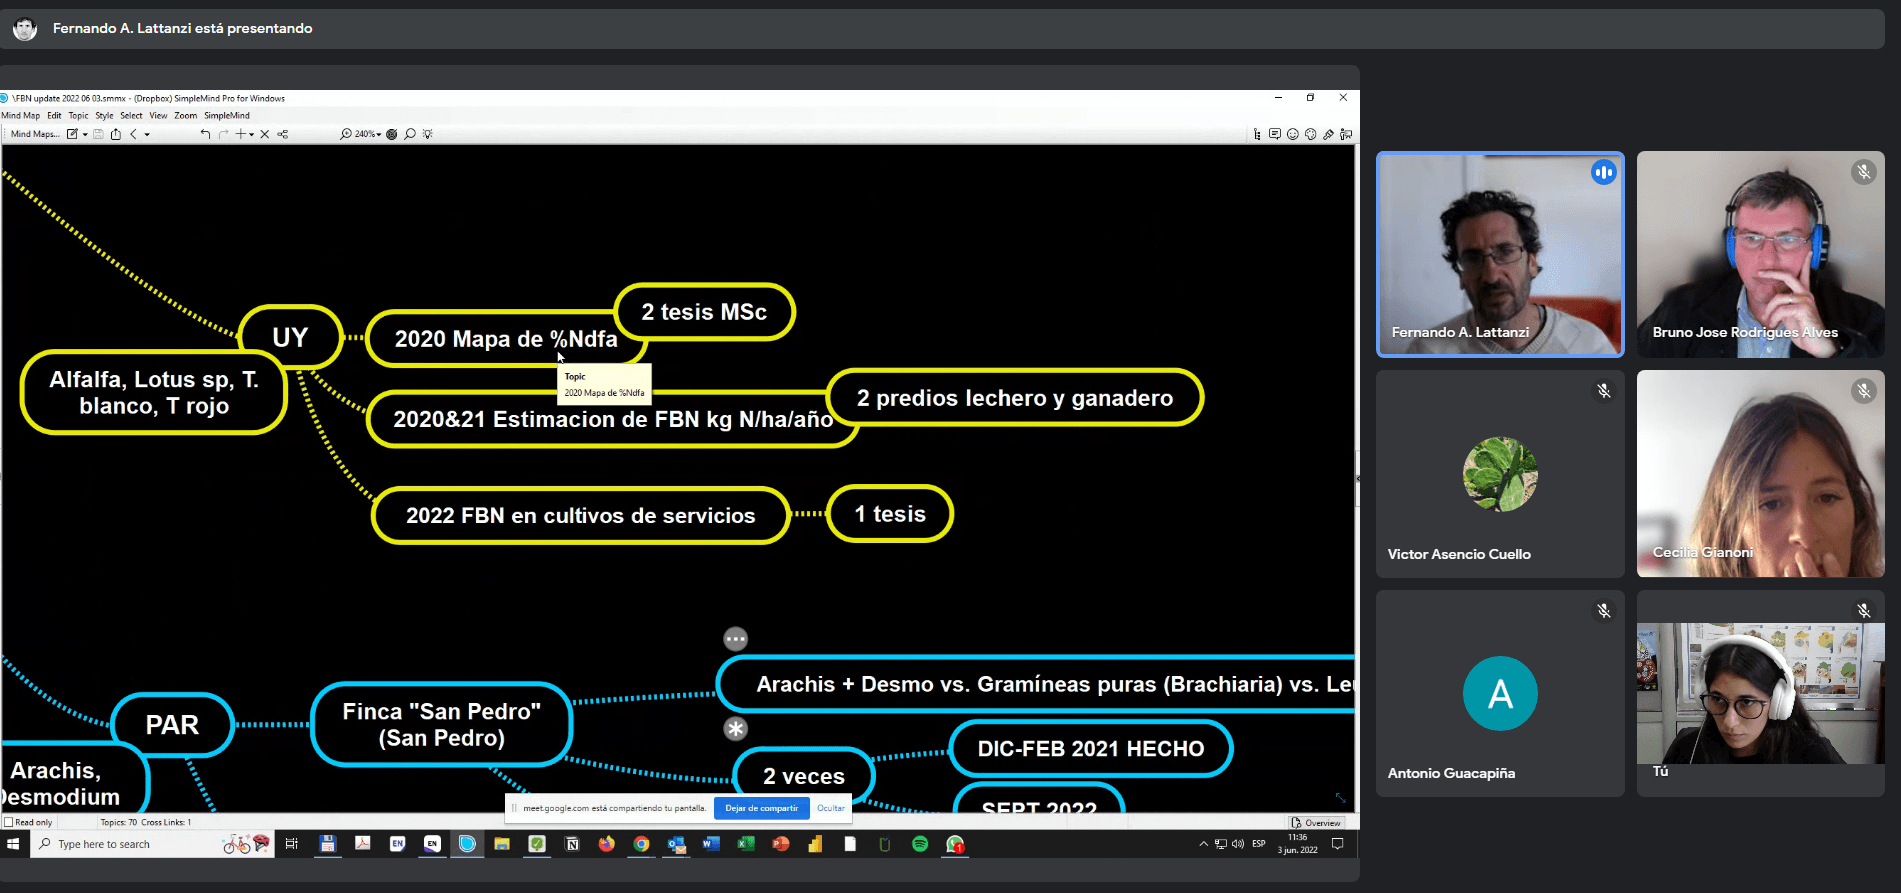Open the add topic plus dropdown arrow
The image size is (1901, 893).
point(251,135)
